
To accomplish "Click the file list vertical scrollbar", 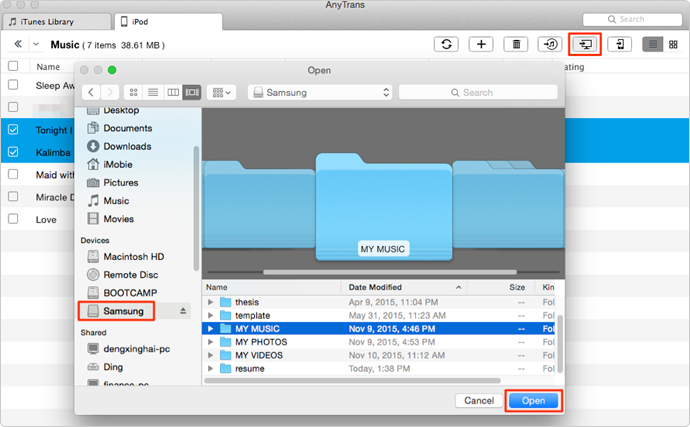I will point(560,344).
